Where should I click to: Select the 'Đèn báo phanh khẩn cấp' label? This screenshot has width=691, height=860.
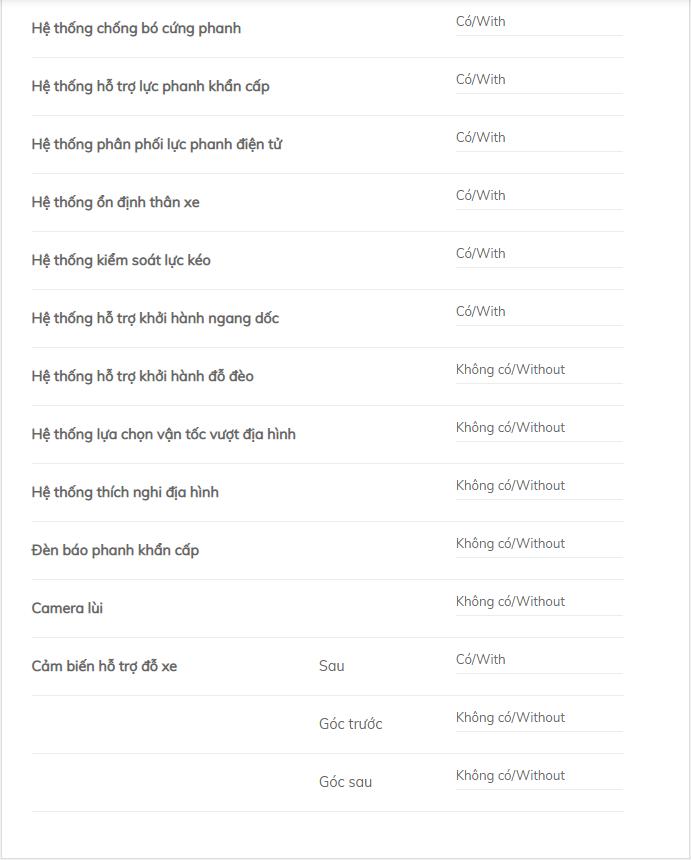click(115, 550)
